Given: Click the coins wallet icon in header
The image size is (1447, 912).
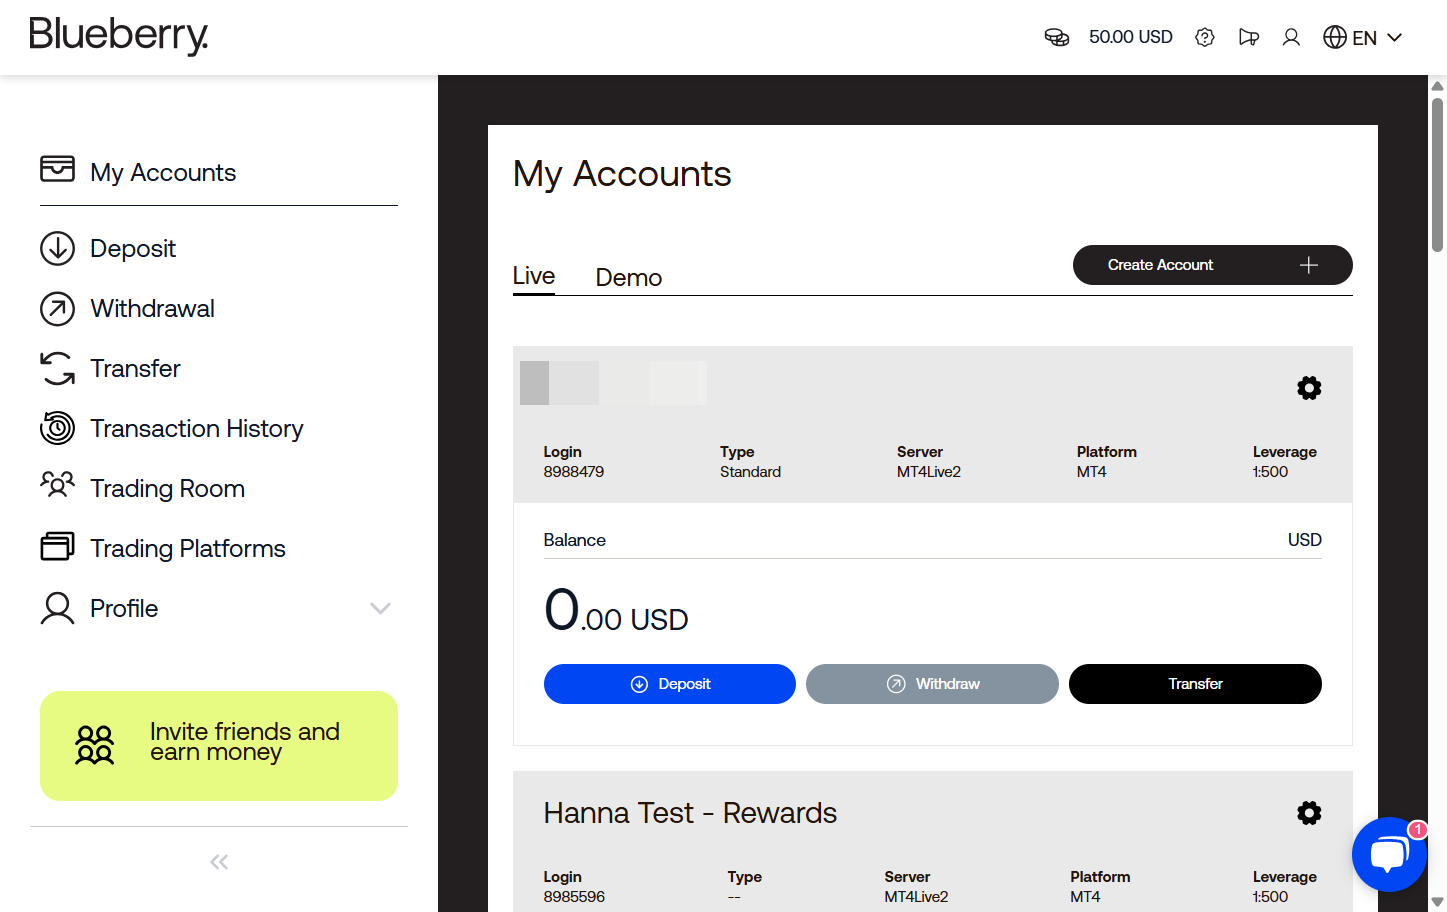Looking at the screenshot, I should [1057, 37].
